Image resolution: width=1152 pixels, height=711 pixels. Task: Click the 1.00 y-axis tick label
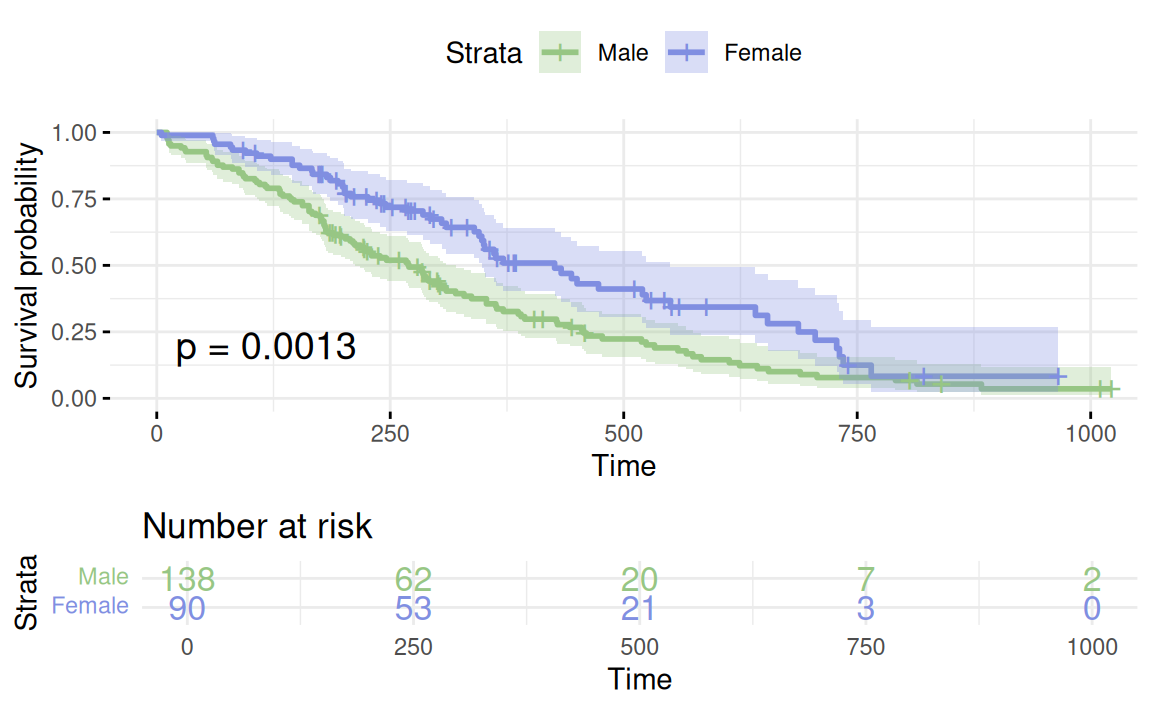(x=83, y=133)
